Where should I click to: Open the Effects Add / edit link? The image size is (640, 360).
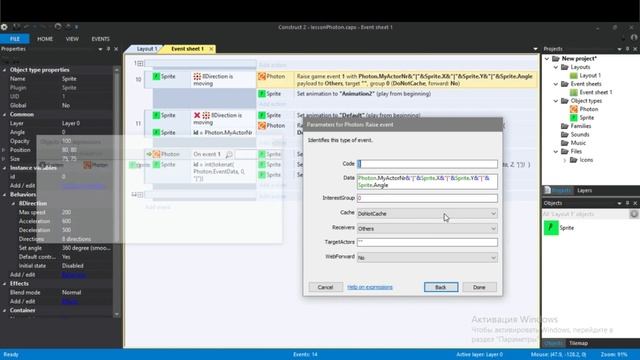70,302
